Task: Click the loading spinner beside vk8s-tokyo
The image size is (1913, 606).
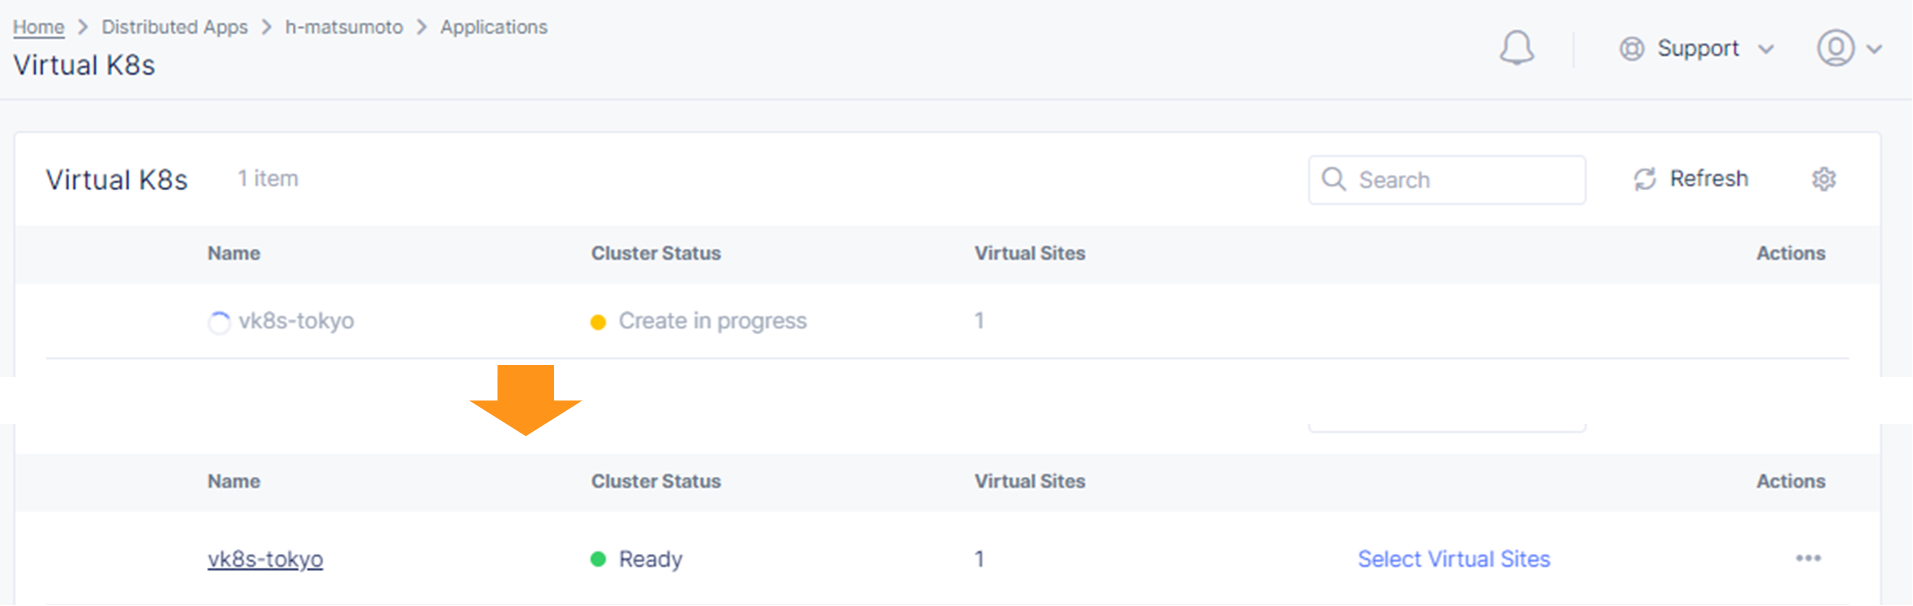Action: (x=218, y=322)
